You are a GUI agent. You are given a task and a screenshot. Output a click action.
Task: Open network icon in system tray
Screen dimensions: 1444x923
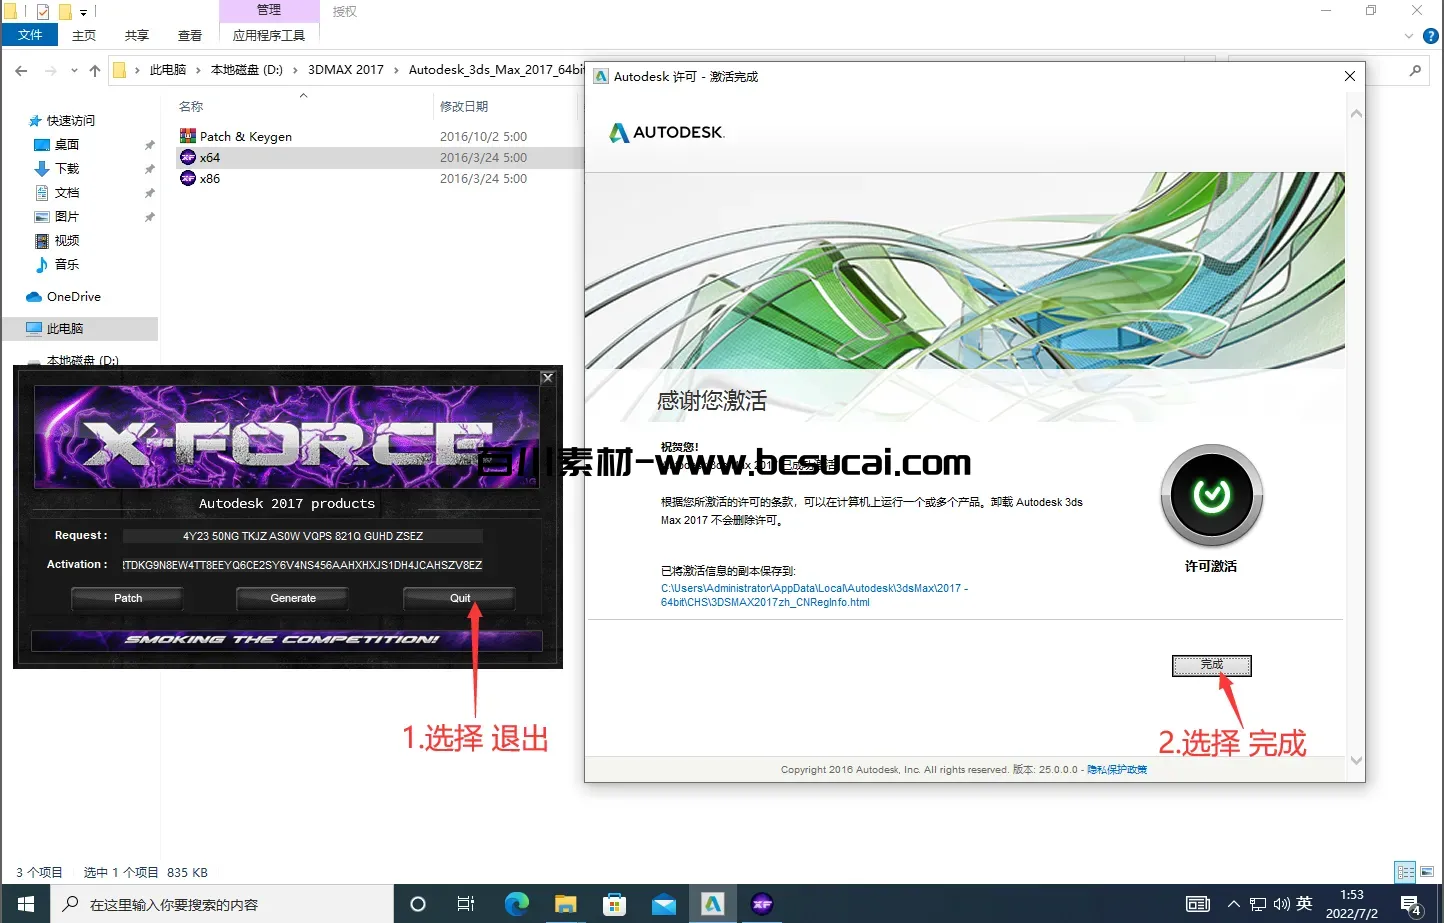pyautogui.click(x=1257, y=904)
